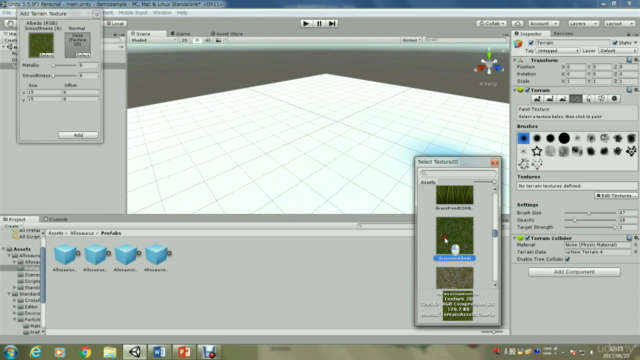Pick the star outline brush
The height and width of the screenshot is (360, 640).
coord(537,151)
